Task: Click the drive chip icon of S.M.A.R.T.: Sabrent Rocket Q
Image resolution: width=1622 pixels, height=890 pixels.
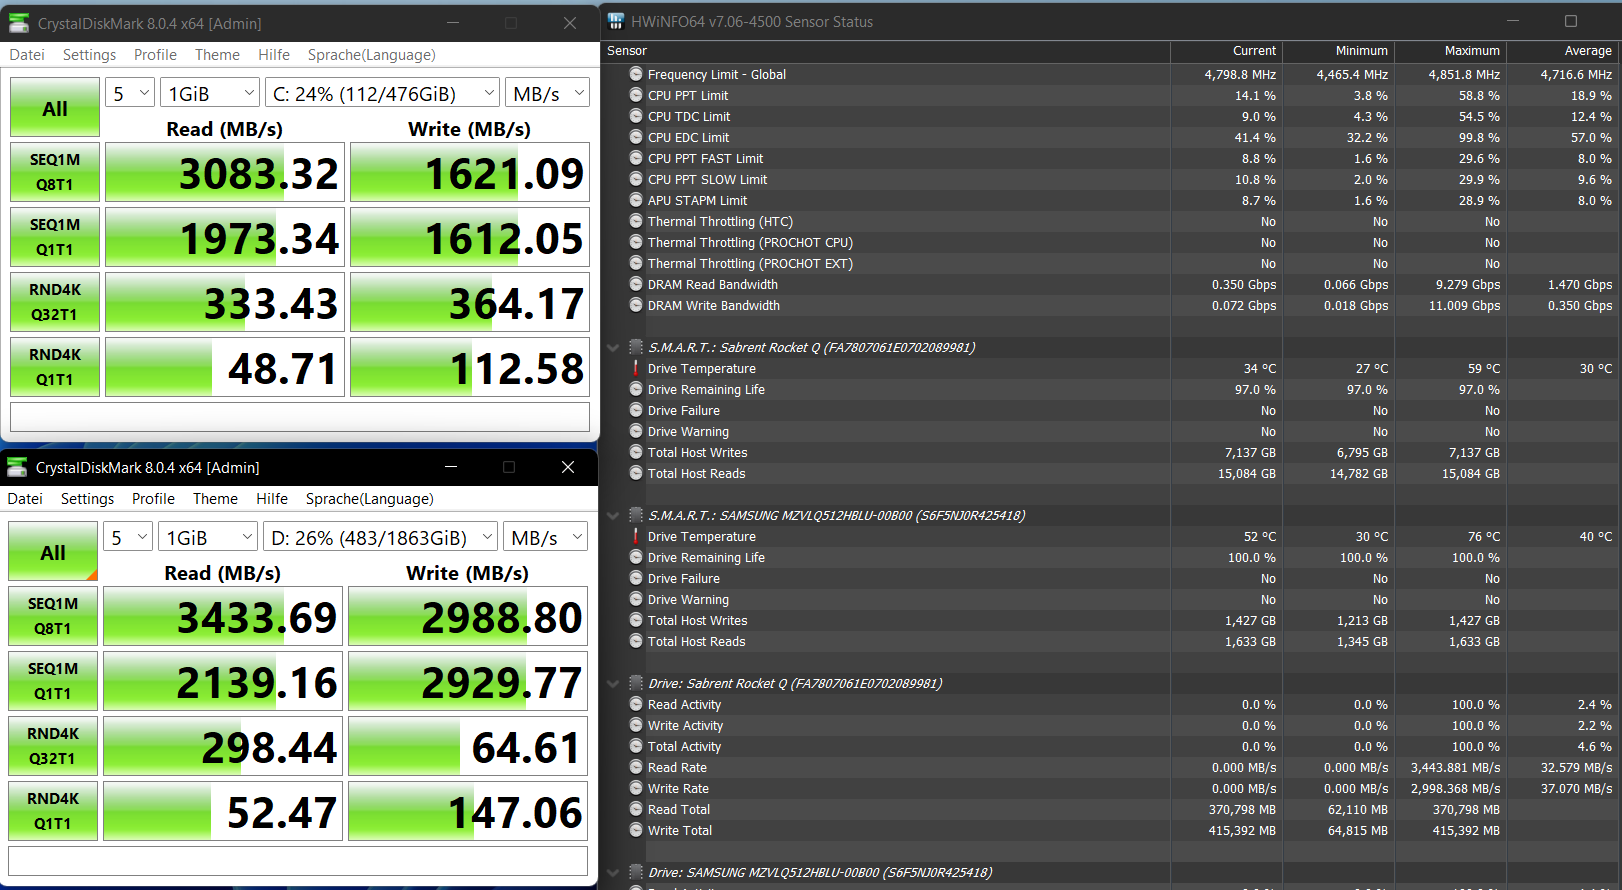Action: point(636,347)
